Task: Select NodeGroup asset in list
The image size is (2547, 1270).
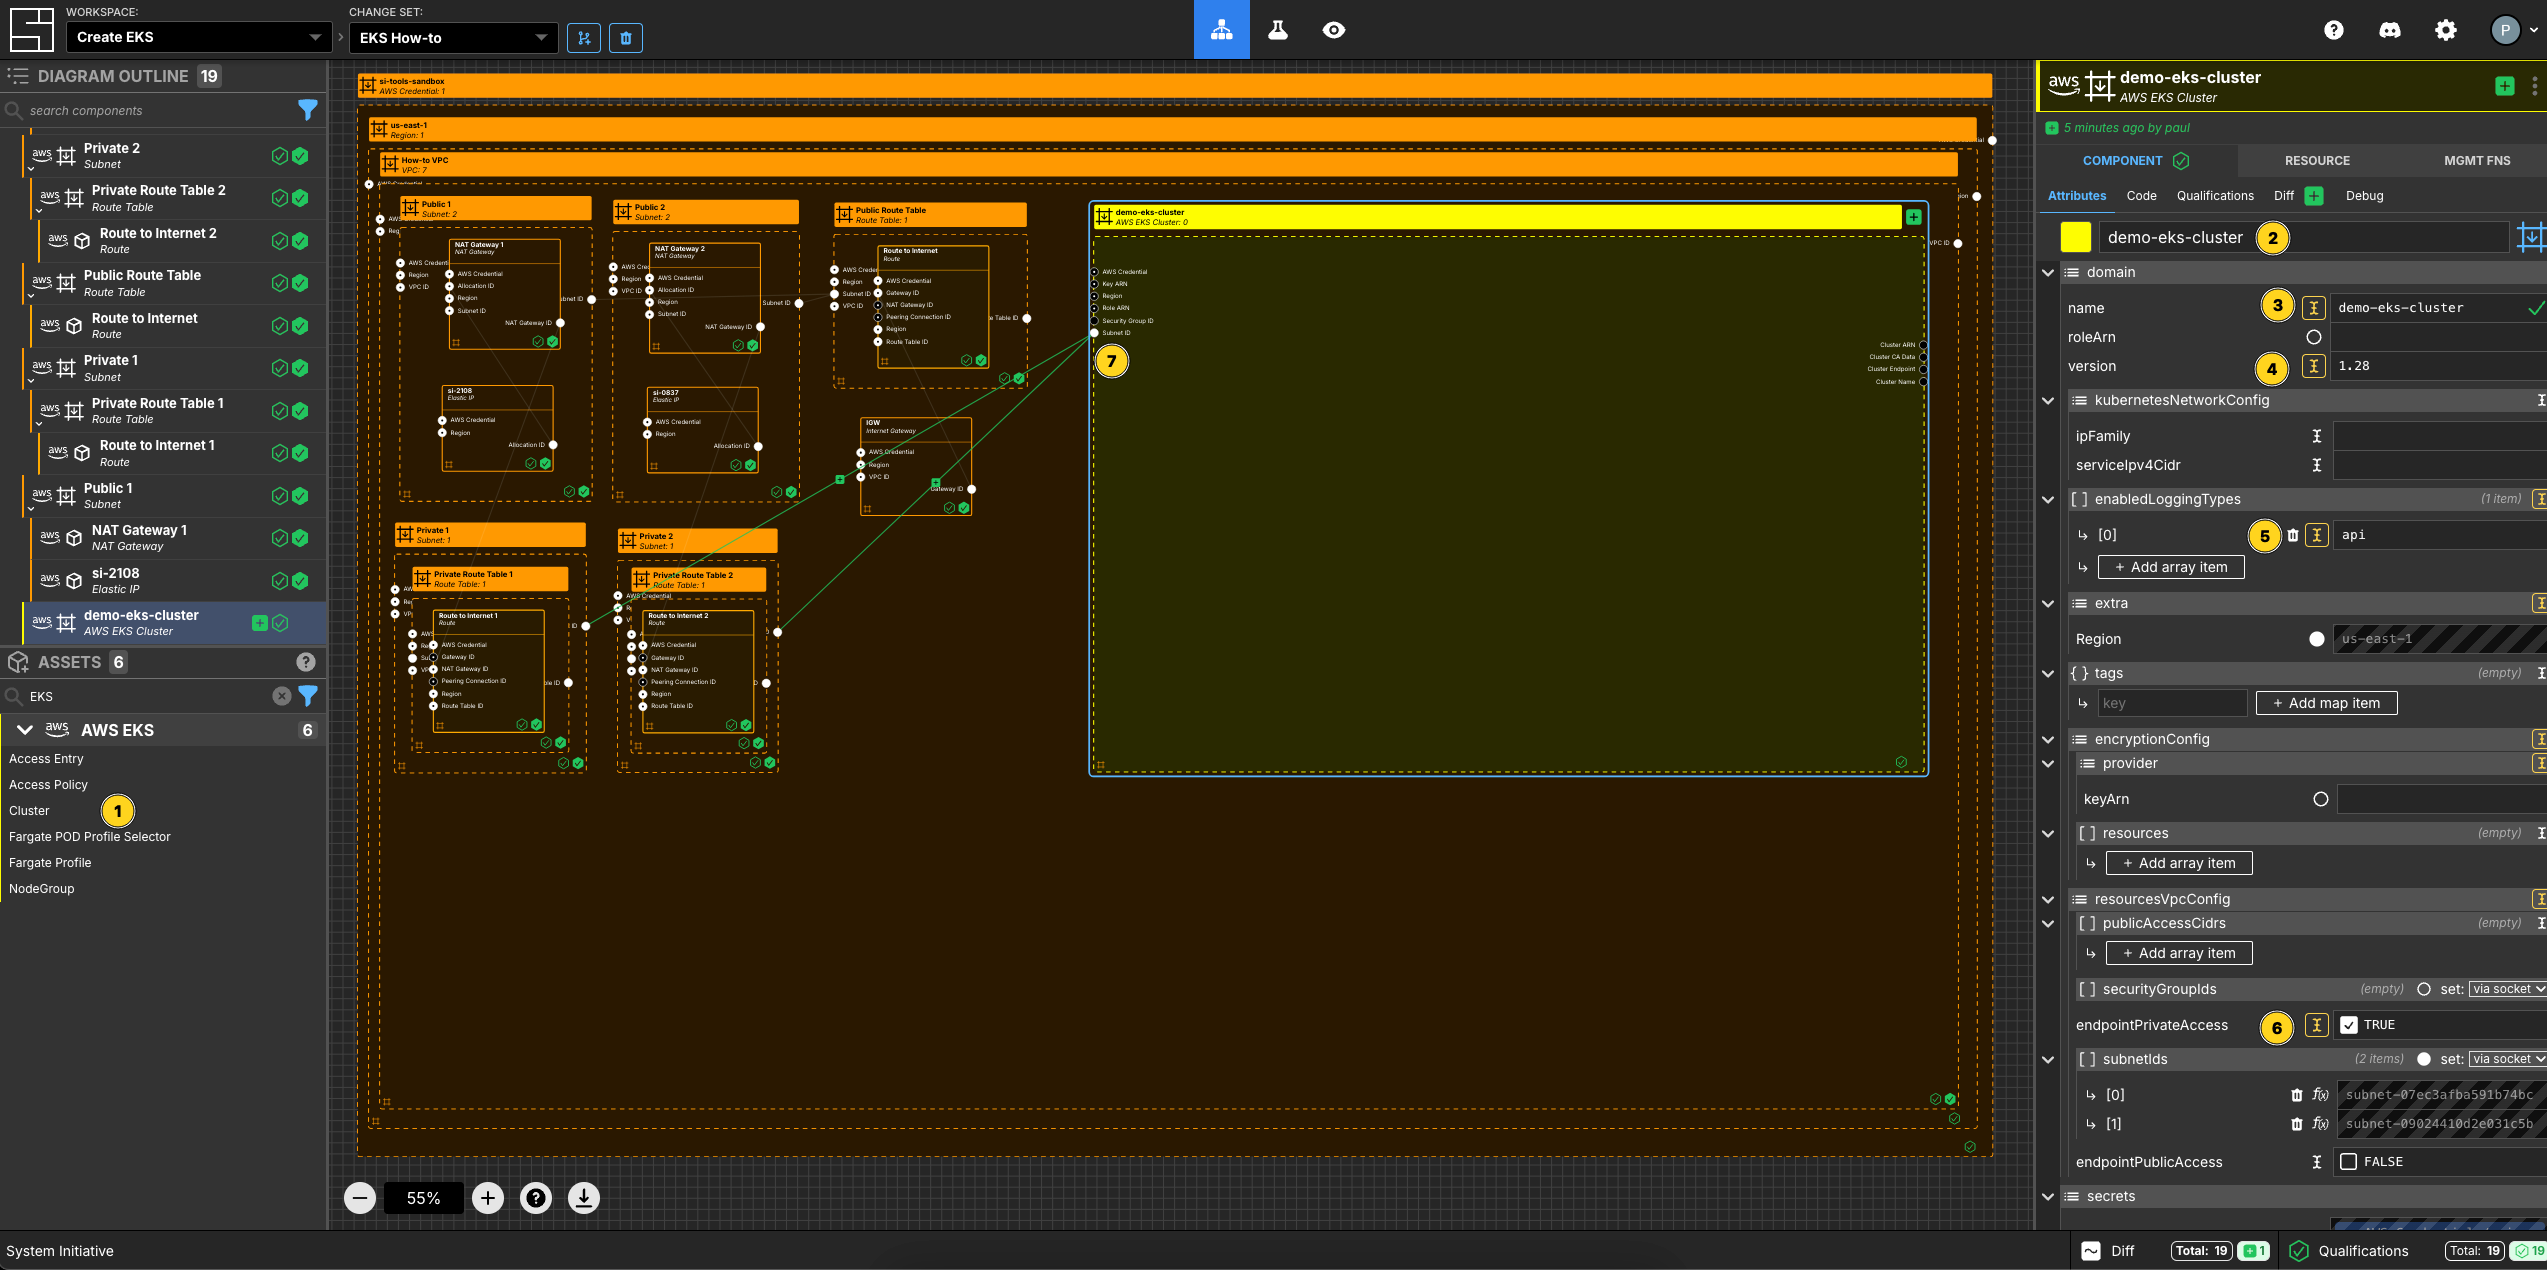Action: (x=42, y=889)
